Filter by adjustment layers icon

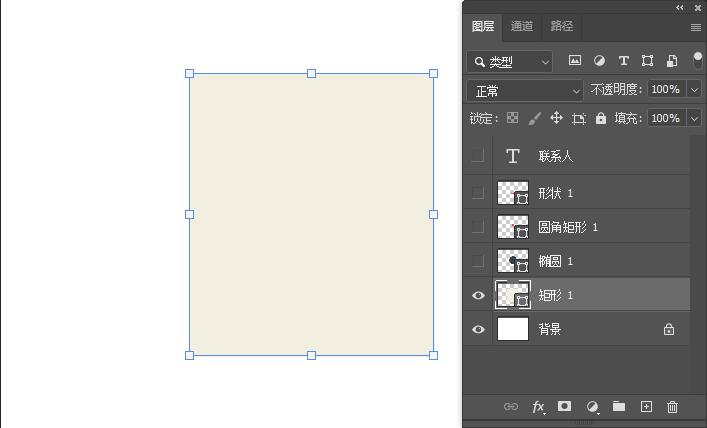coord(599,60)
